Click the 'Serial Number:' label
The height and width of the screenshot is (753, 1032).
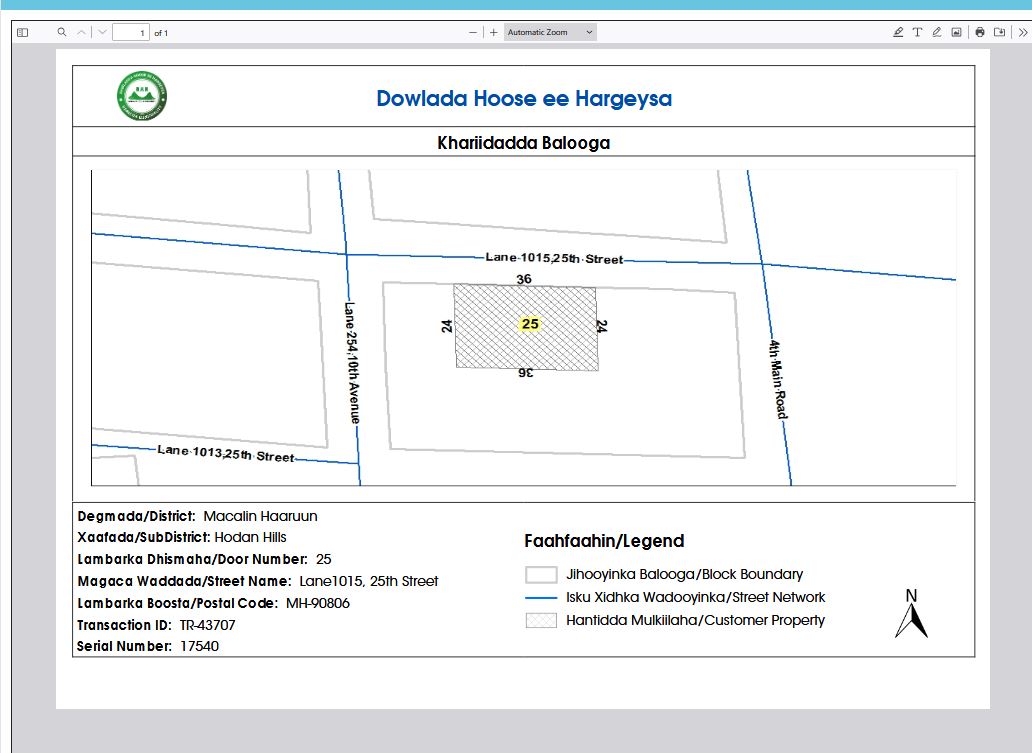(124, 646)
